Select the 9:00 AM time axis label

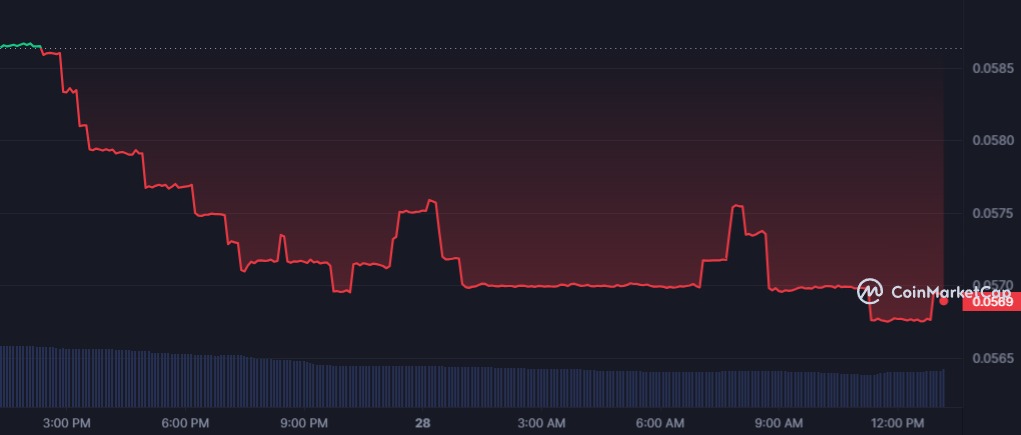pyautogui.click(x=778, y=423)
